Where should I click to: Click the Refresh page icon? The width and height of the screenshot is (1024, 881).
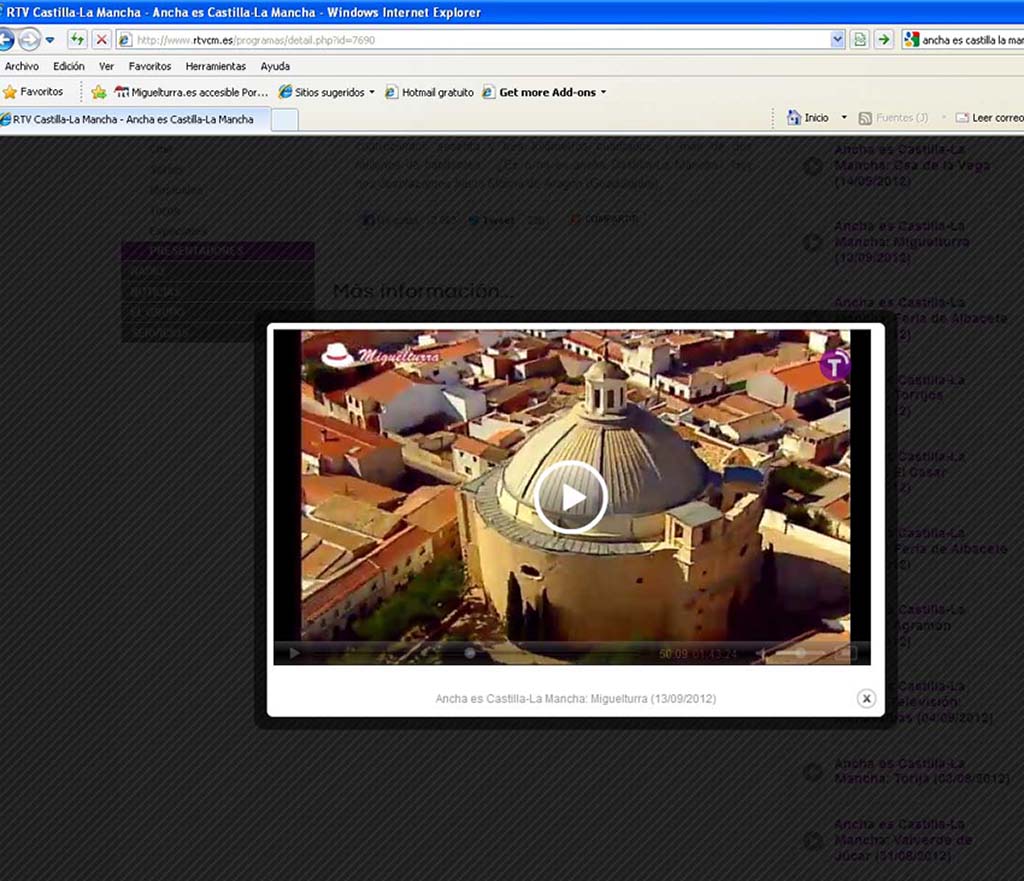click(77, 40)
